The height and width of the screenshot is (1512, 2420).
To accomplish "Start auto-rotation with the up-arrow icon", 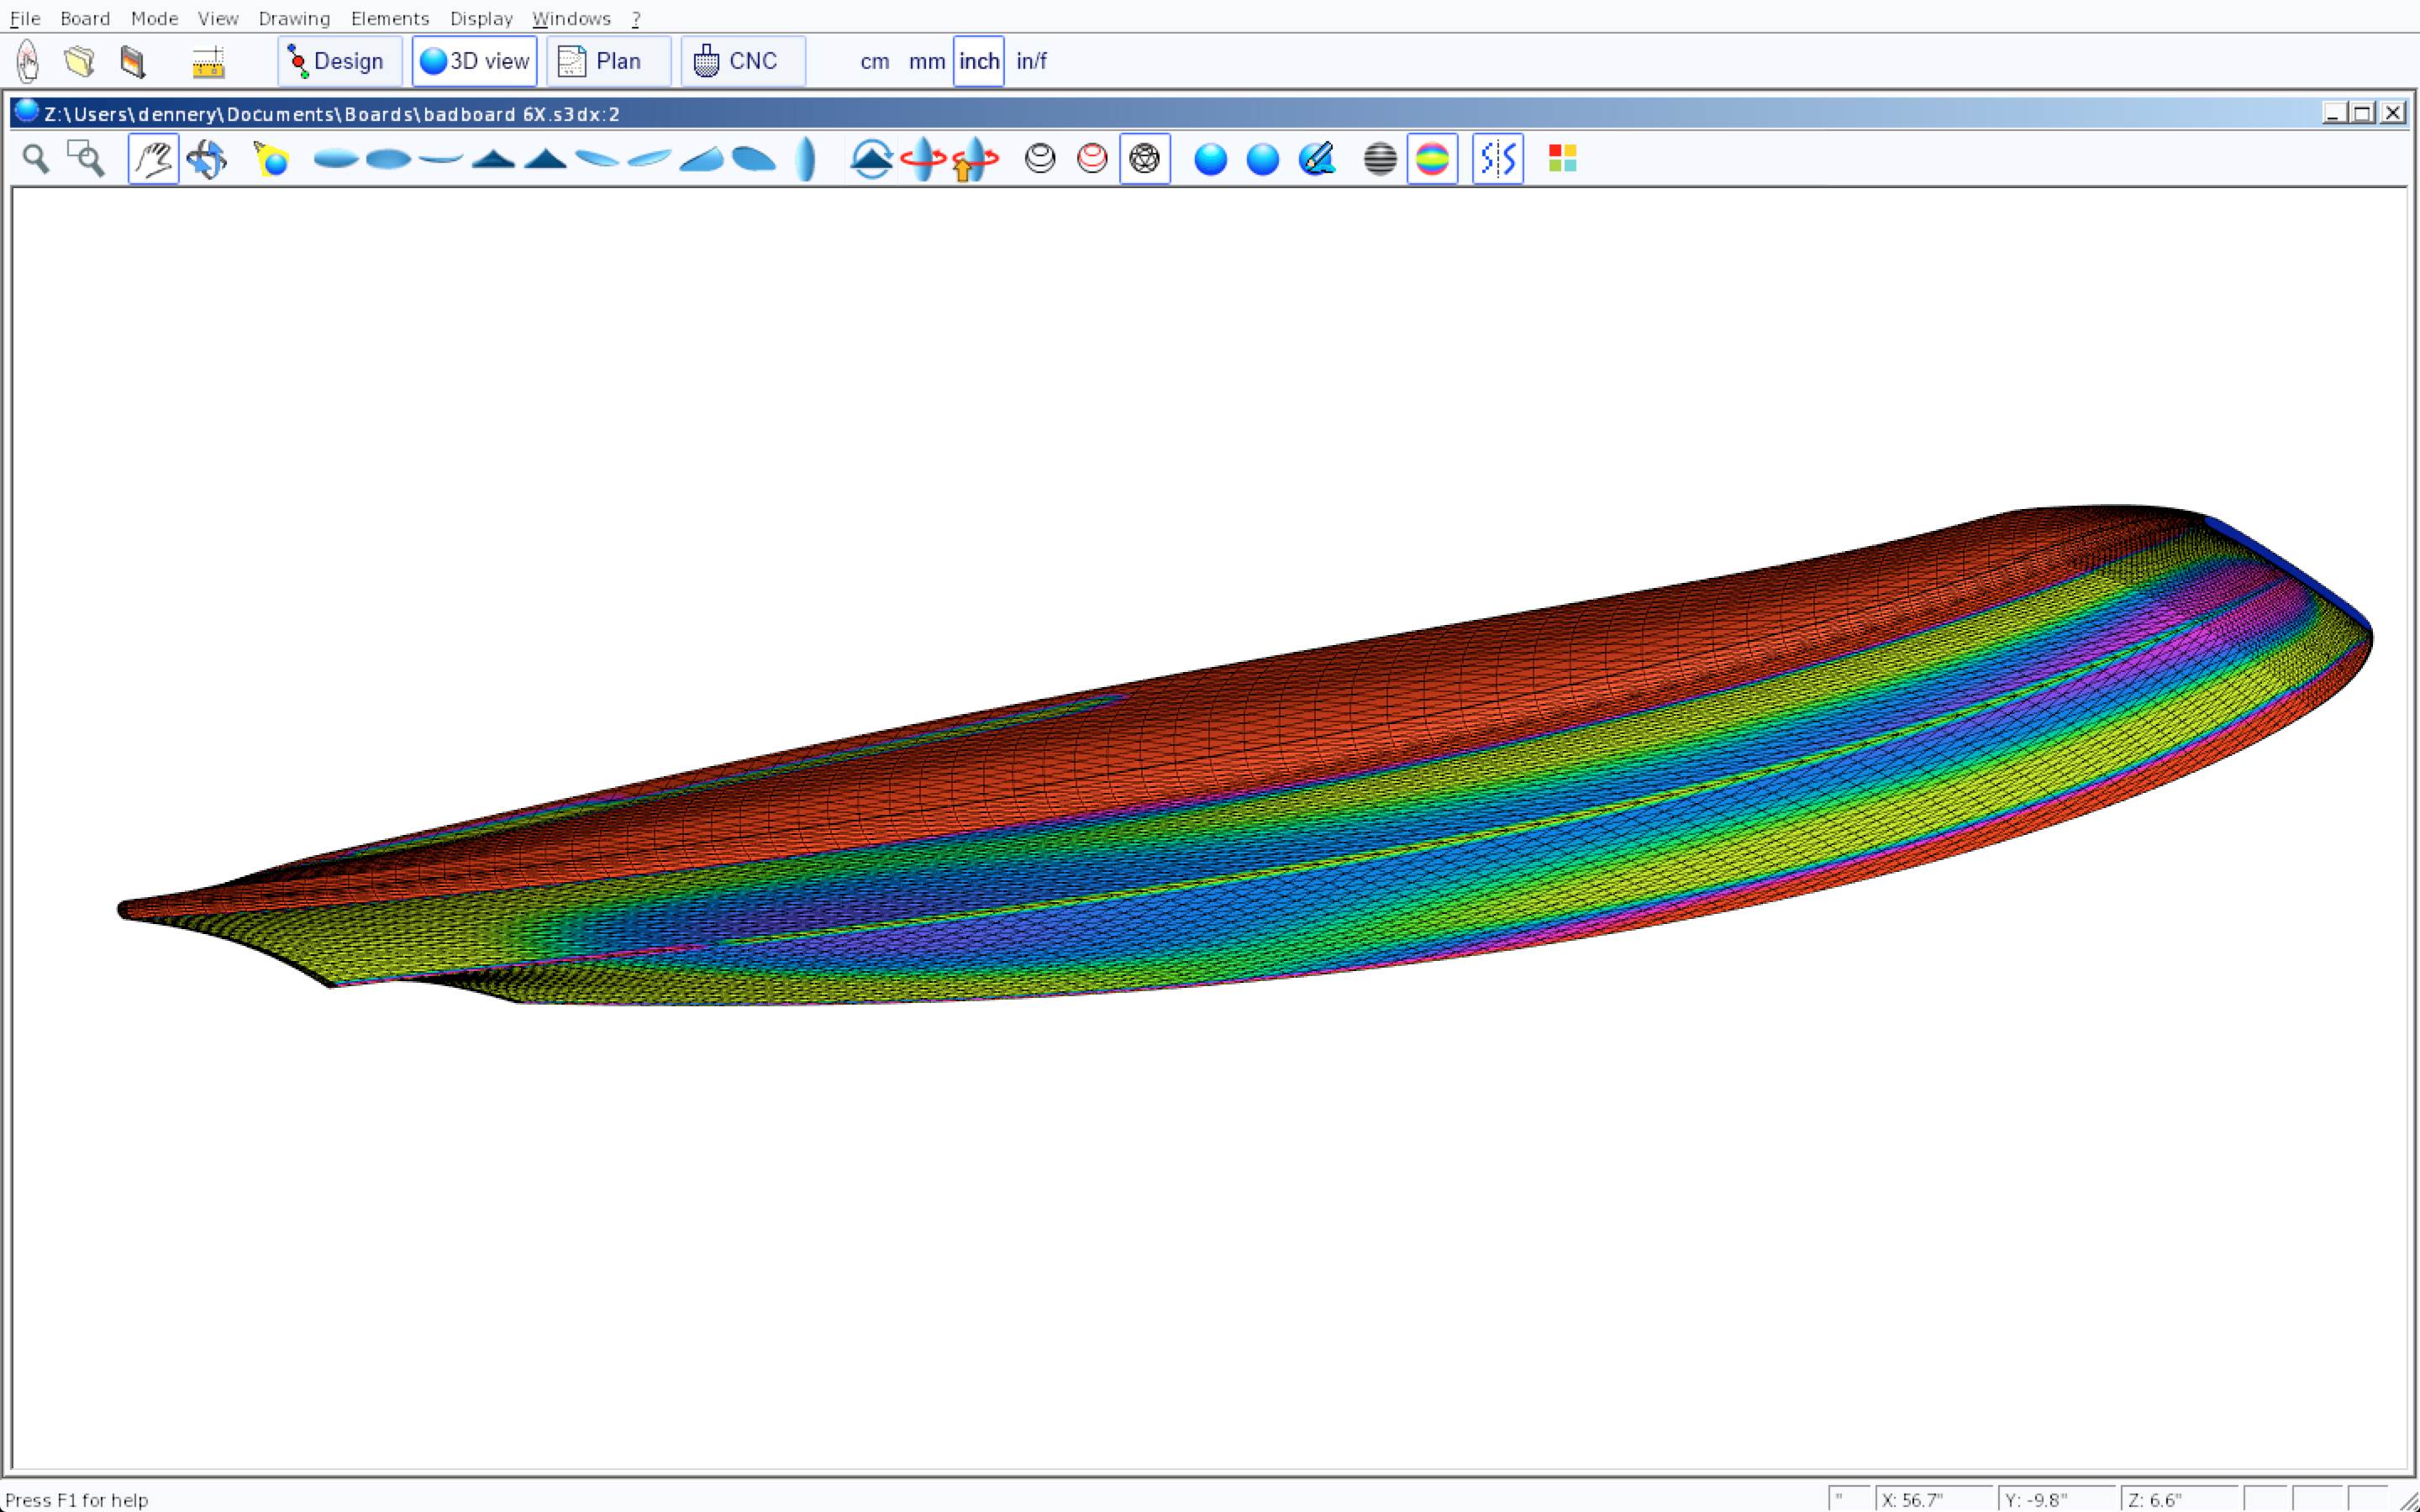I will pyautogui.click(x=975, y=159).
